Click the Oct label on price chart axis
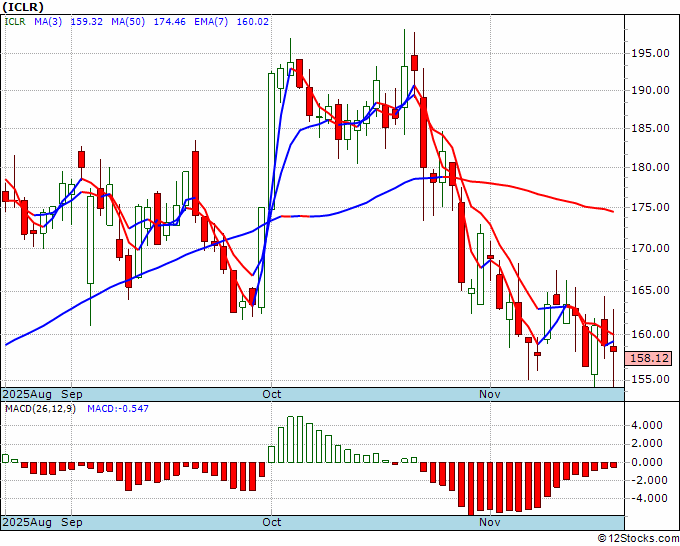The width and height of the screenshot is (680, 546). coord(272,394)
